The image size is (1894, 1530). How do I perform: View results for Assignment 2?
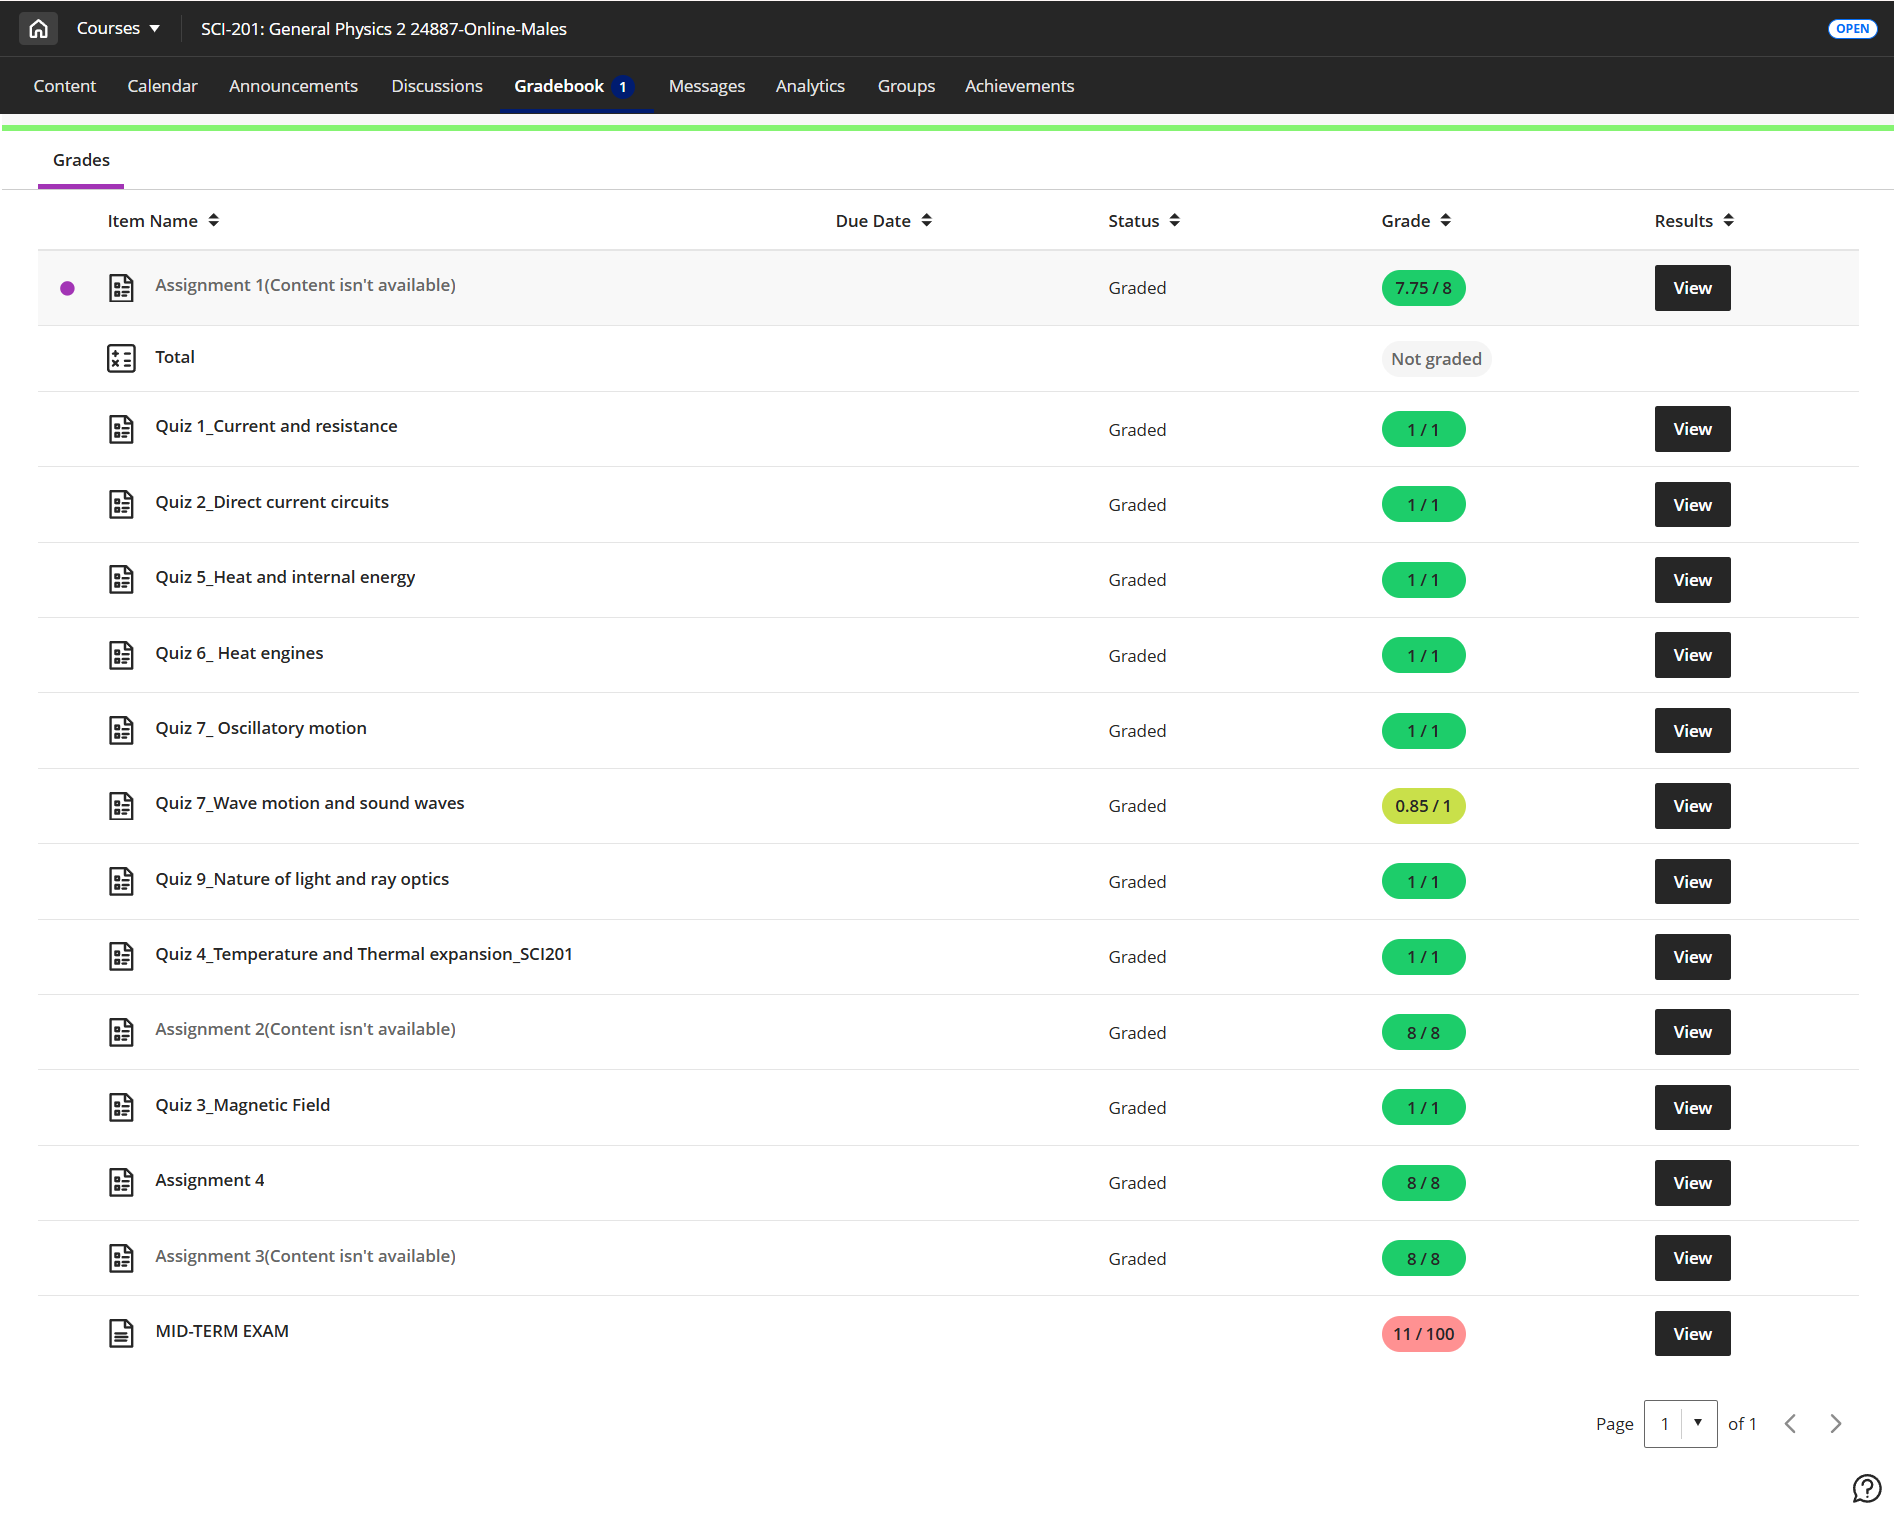point(1692,1032)
